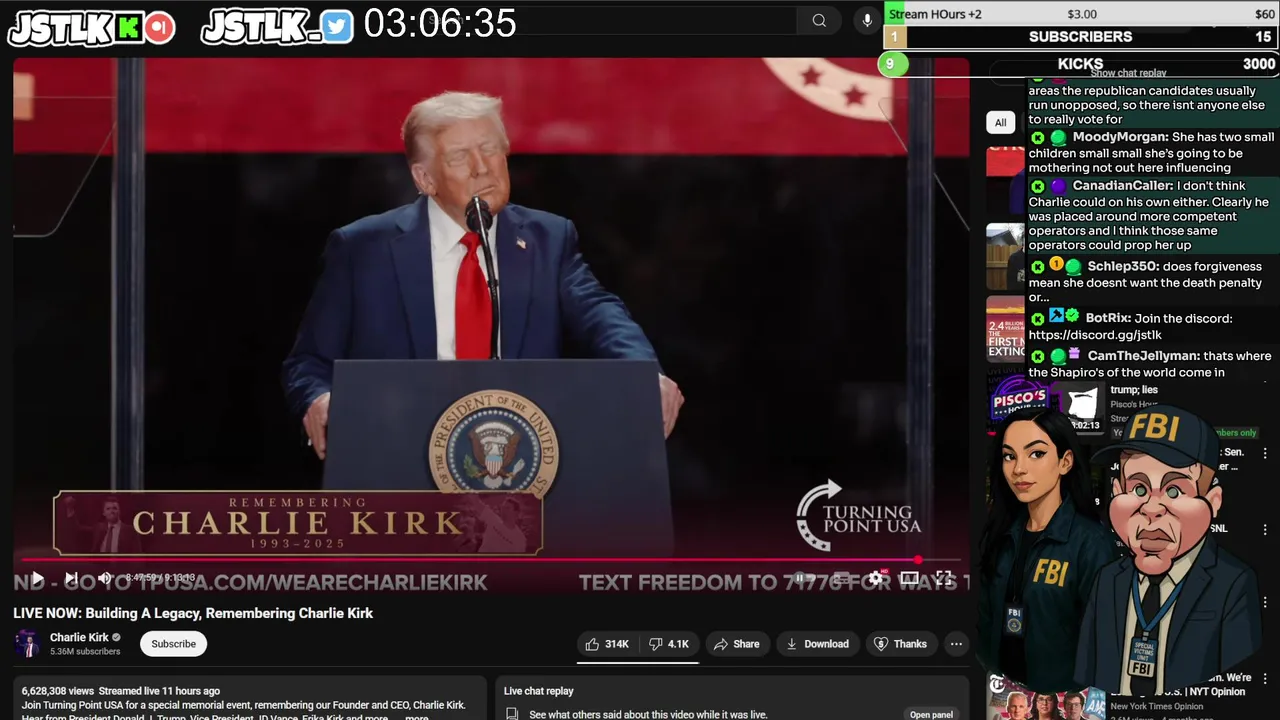This screenshot has height=720, width=1280.
Task: Mute the video player volume
Action: coord(104,578)
